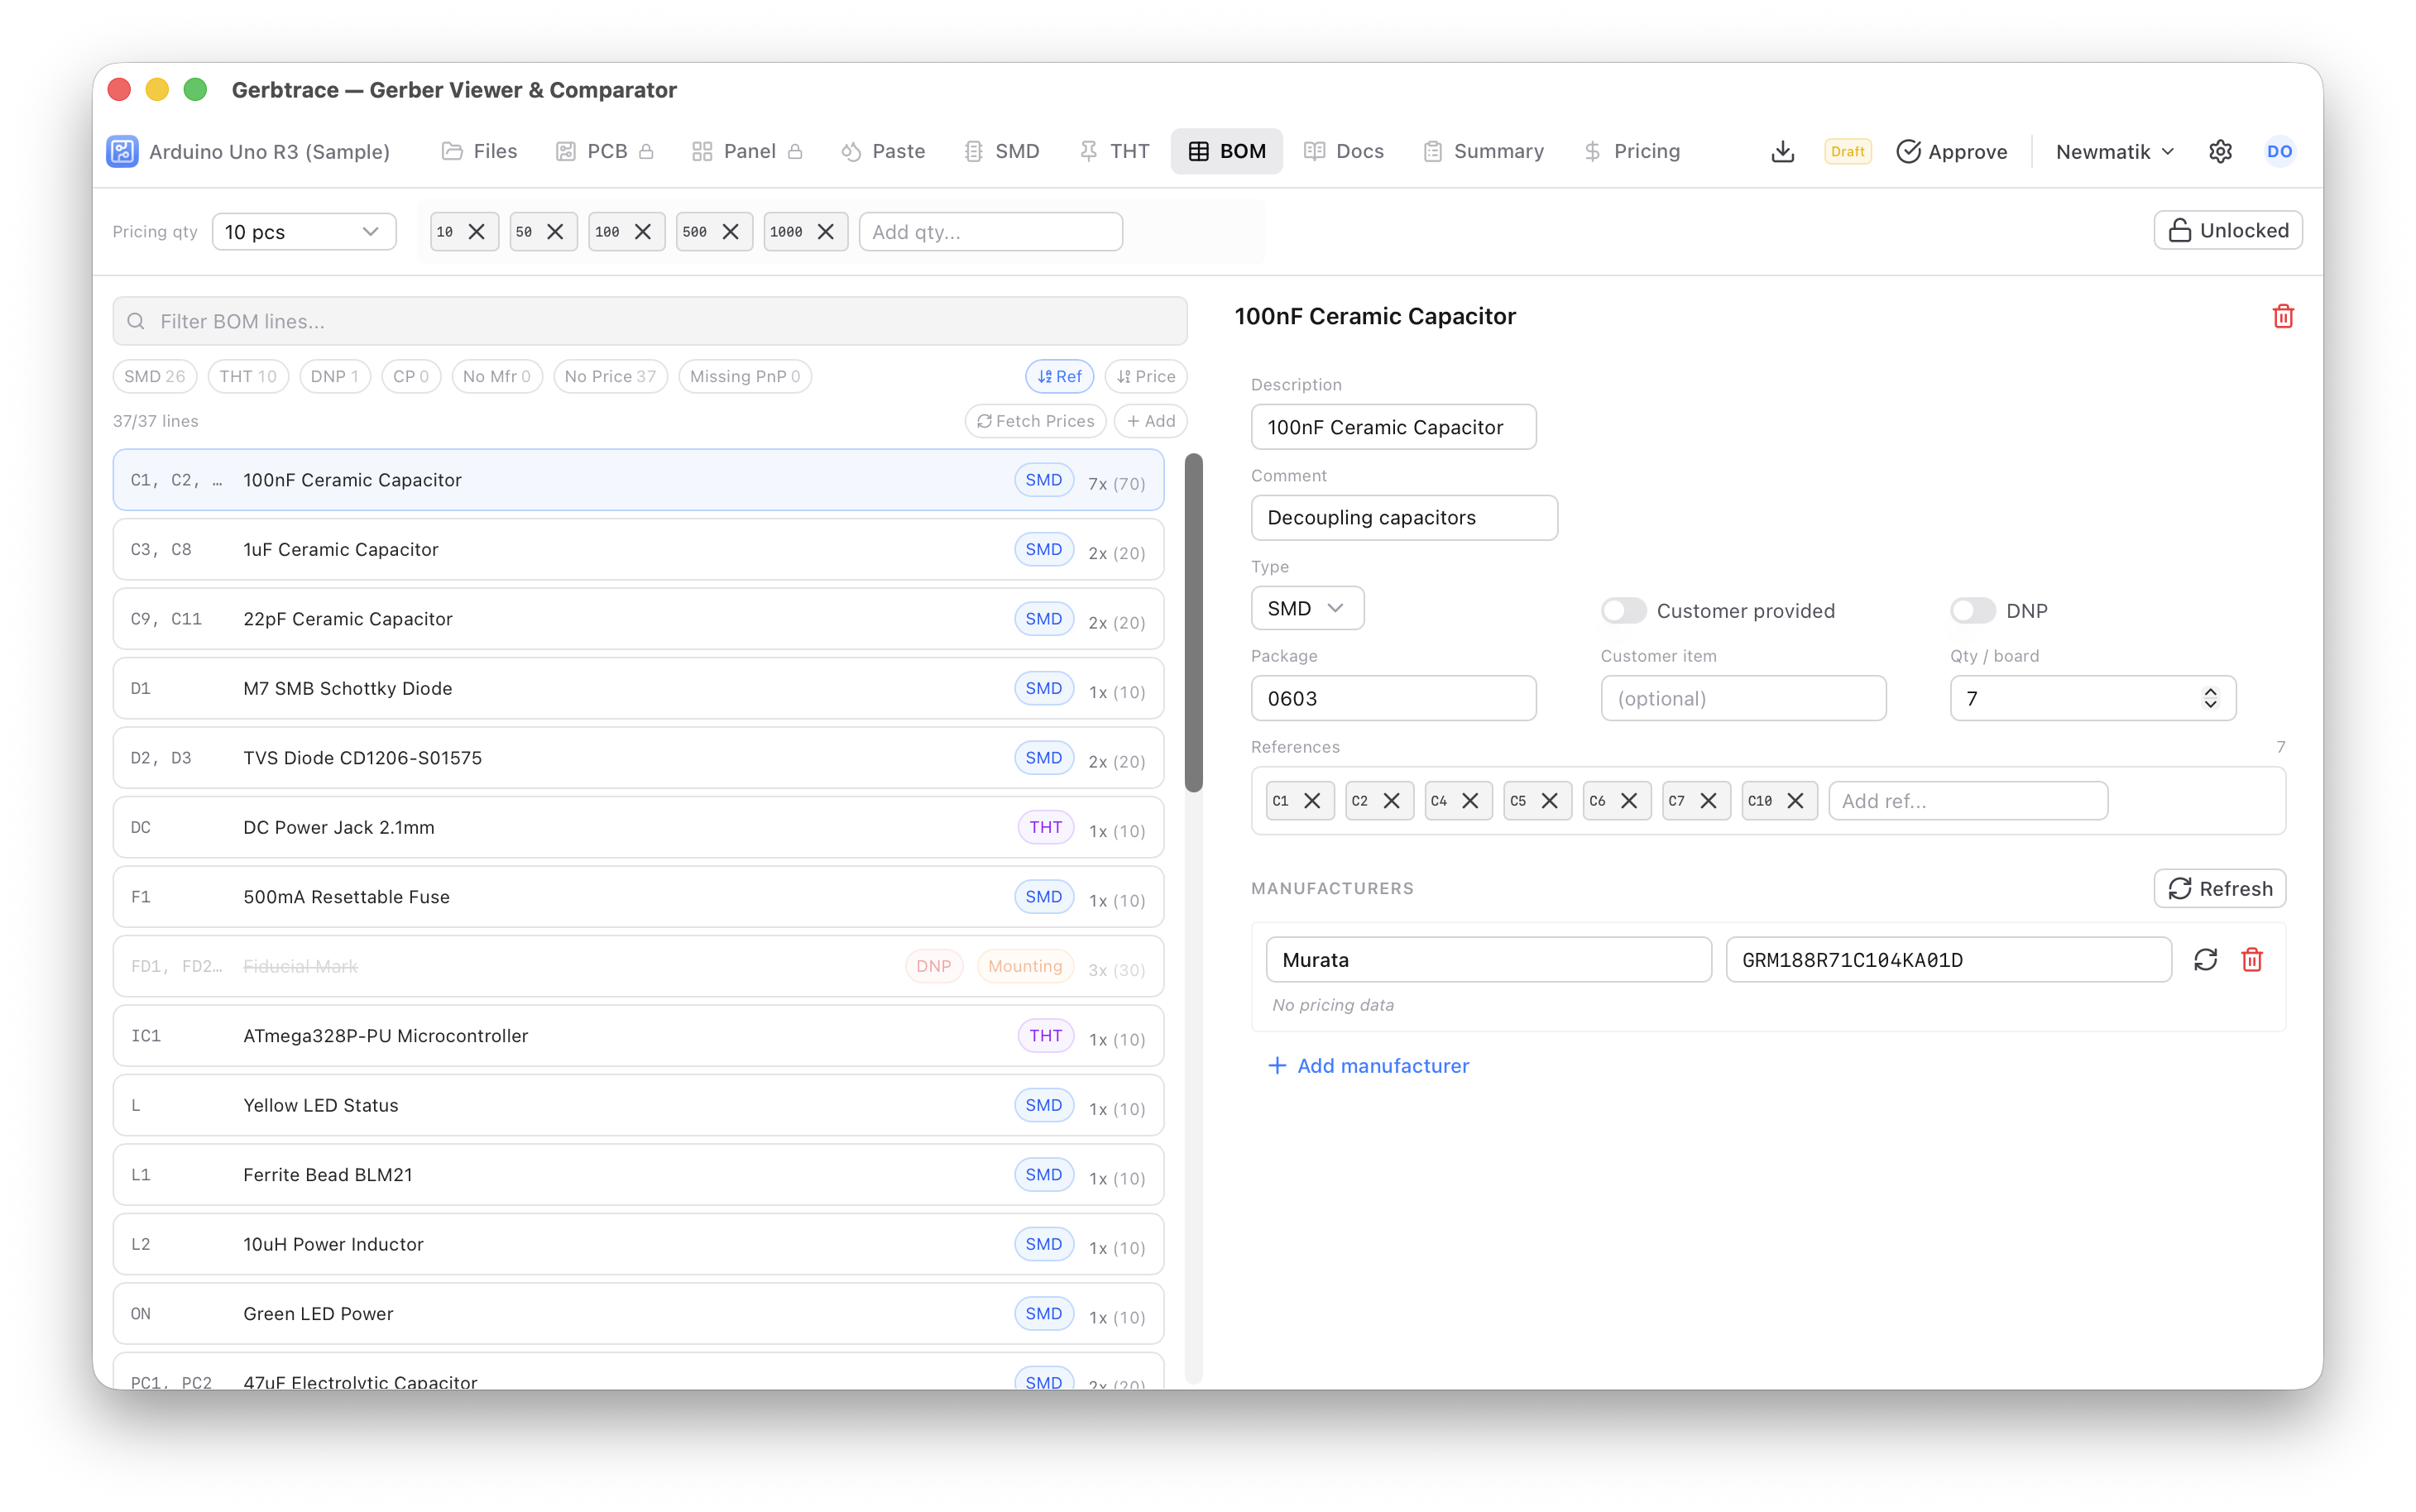Toggle the DNP 1 filter chip
Viewport: 2416px width, 1512px height.
(x=335, y=376)
